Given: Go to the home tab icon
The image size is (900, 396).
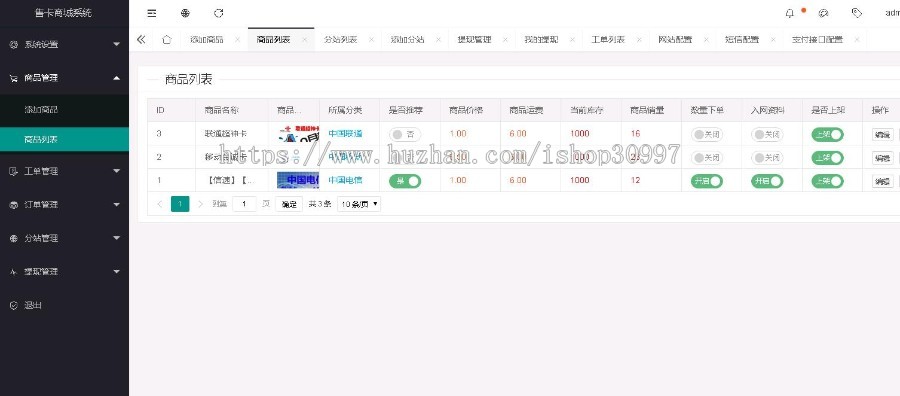Looking at the screenshot, I should tap(166, 40).
